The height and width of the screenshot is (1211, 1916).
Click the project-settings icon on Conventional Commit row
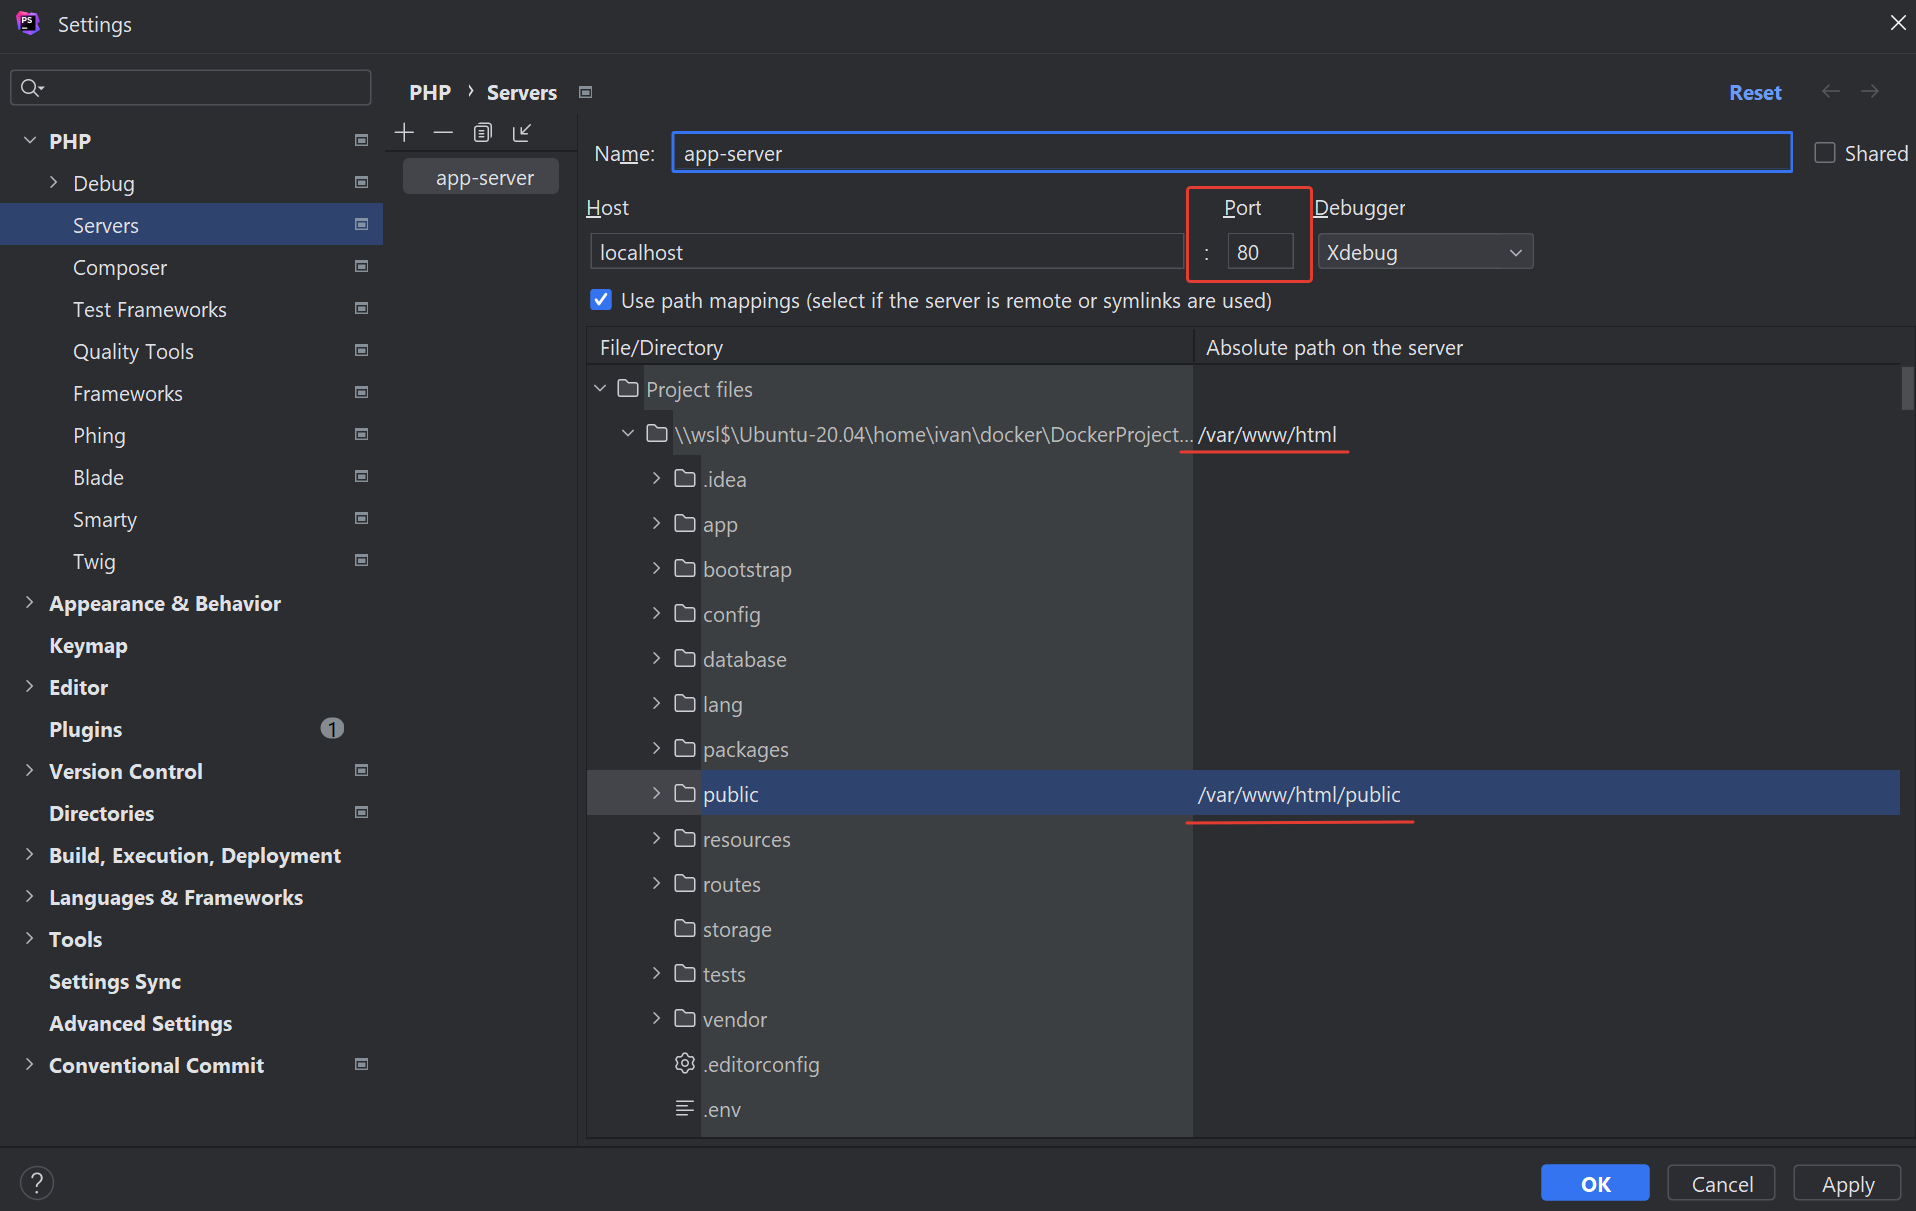(361, 1064)
